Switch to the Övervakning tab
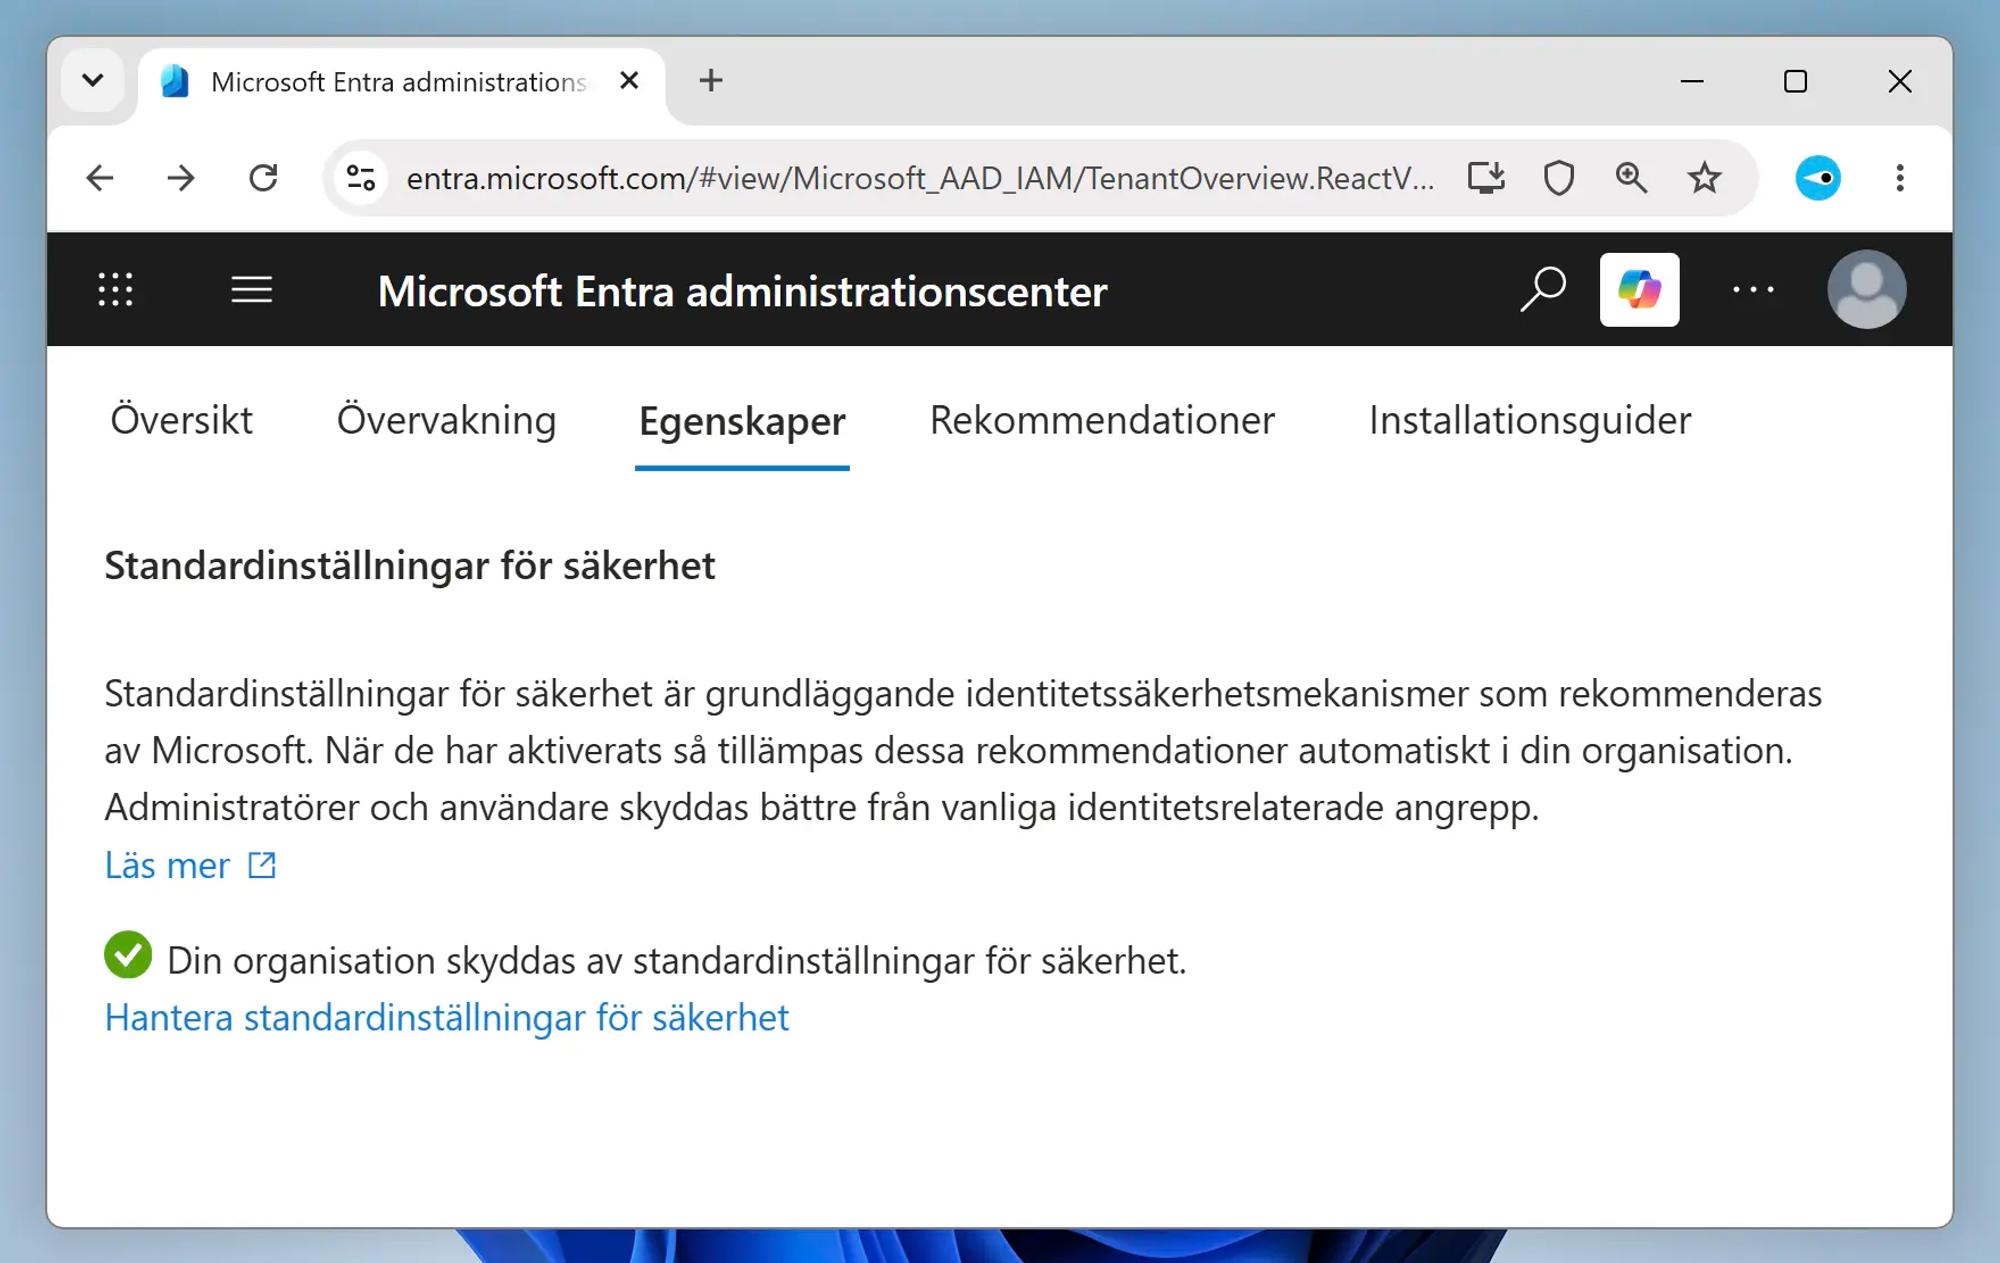 [x=446, y=420]
